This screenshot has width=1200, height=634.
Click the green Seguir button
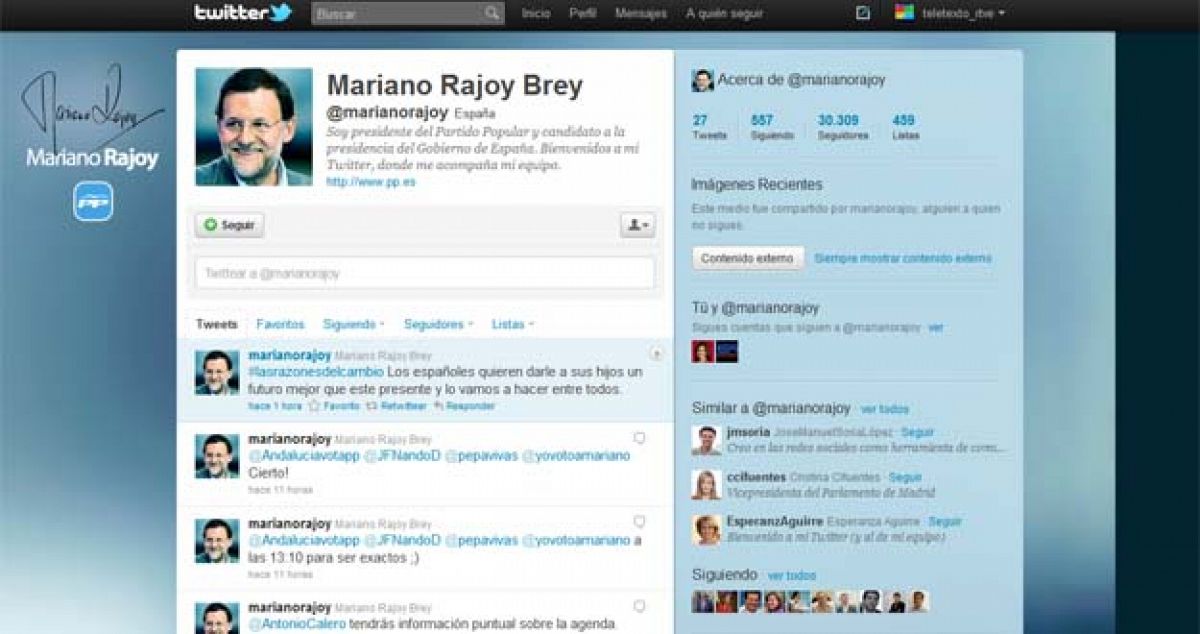(229, 225)
